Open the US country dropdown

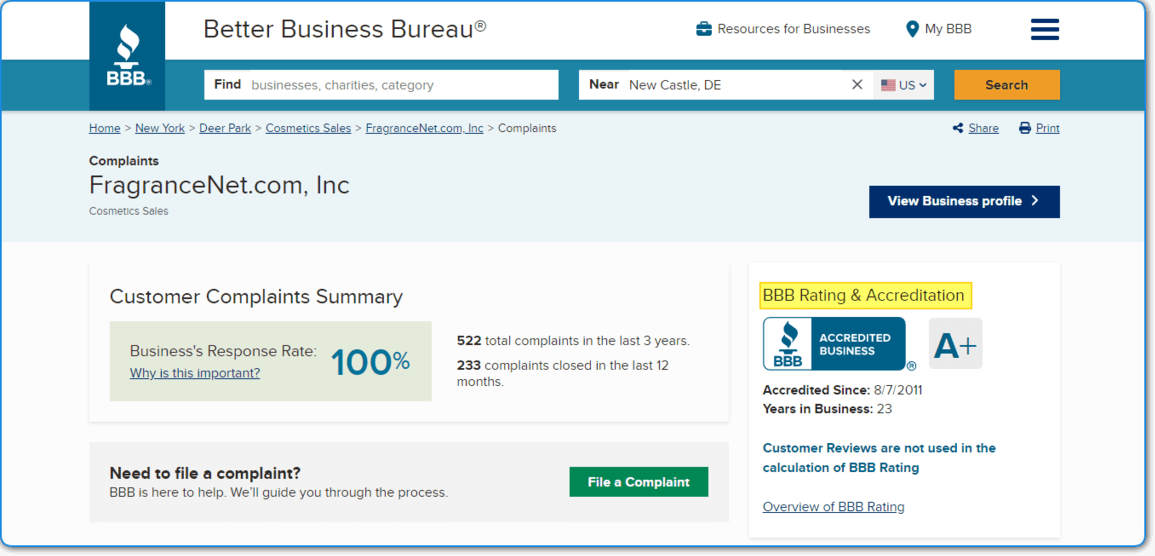coord(904,85)
